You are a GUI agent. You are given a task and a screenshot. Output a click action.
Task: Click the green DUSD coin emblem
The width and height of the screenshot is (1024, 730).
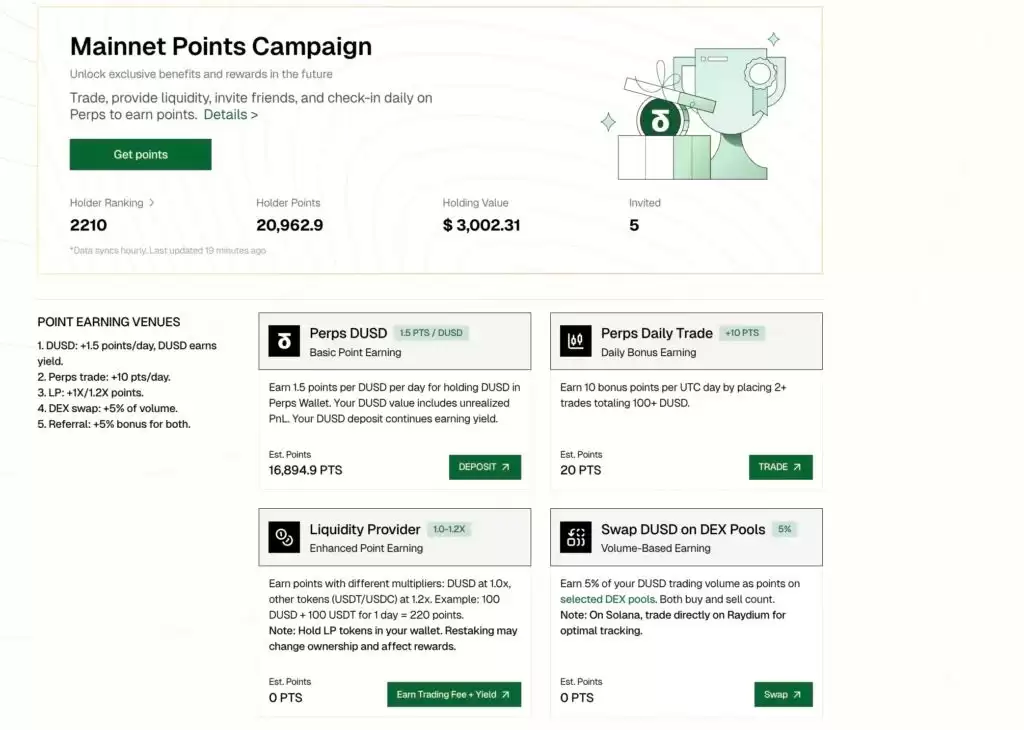[659, 121]
